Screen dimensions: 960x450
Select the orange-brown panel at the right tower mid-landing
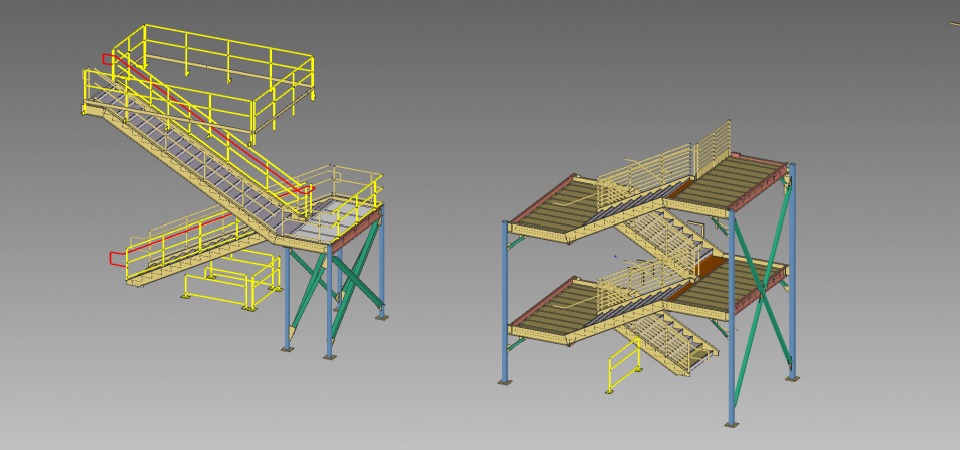pos(708,265)
